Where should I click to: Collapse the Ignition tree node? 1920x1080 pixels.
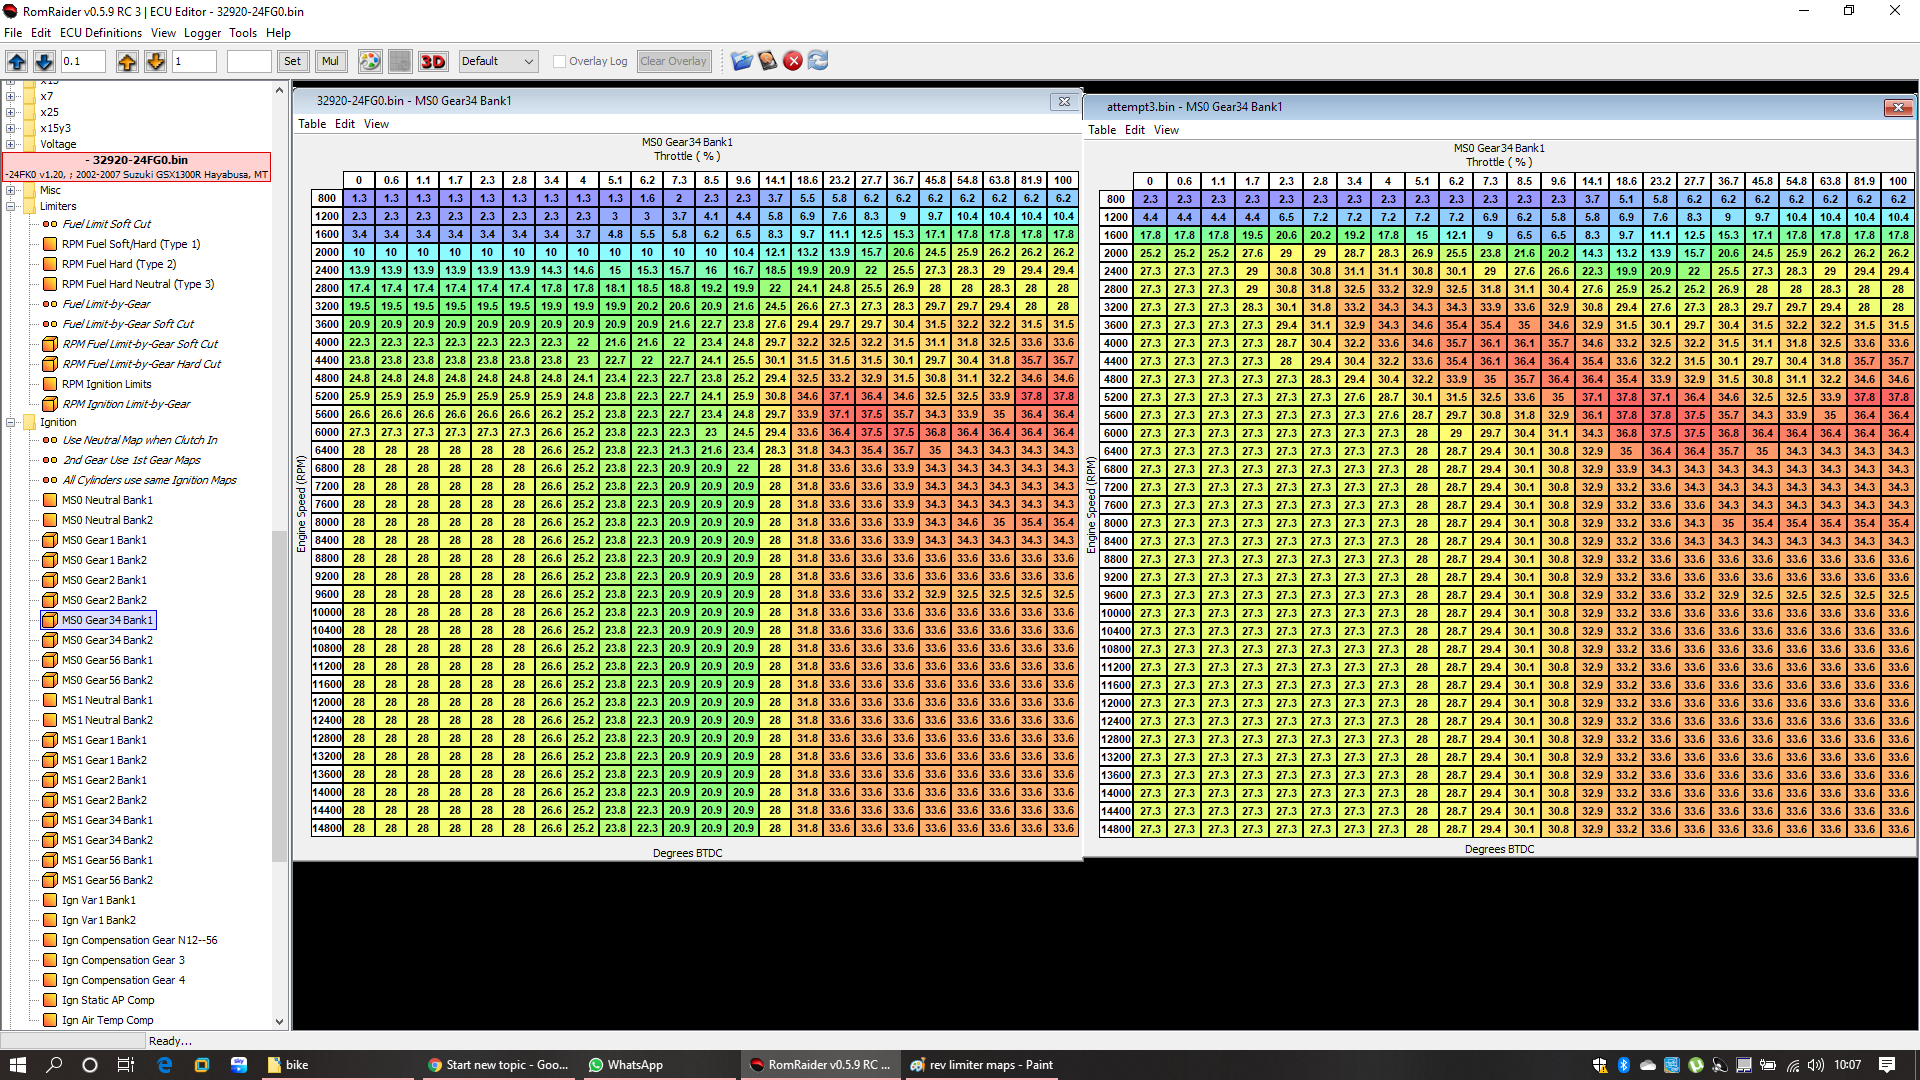11,422
